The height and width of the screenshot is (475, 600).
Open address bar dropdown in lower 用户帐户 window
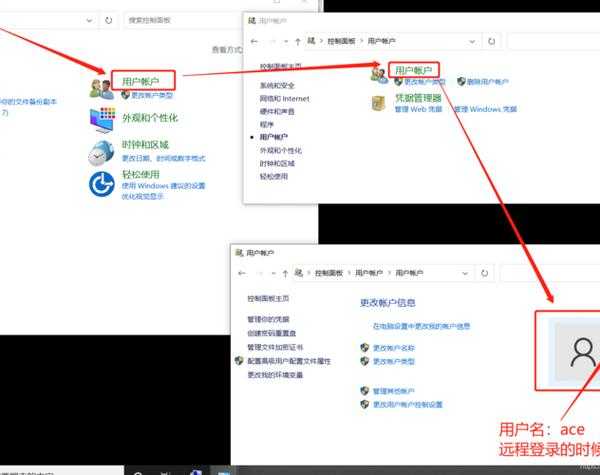[x=465, y=273]
